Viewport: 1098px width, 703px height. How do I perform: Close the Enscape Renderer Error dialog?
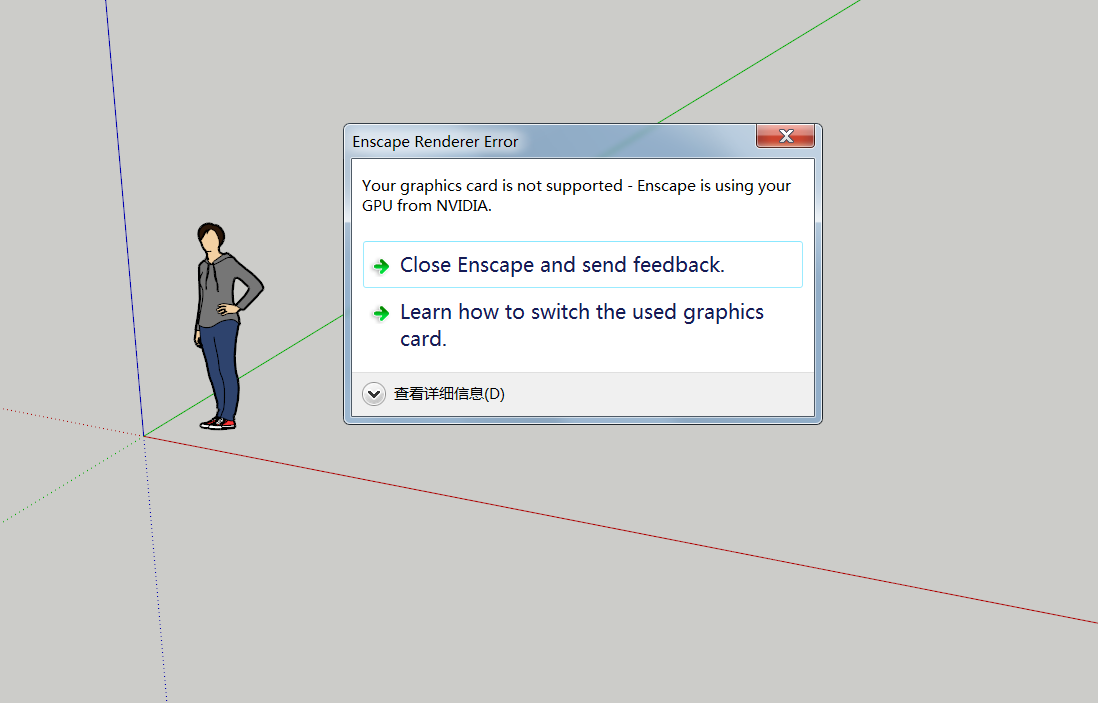pyautogui.click(x=786, y=136)
